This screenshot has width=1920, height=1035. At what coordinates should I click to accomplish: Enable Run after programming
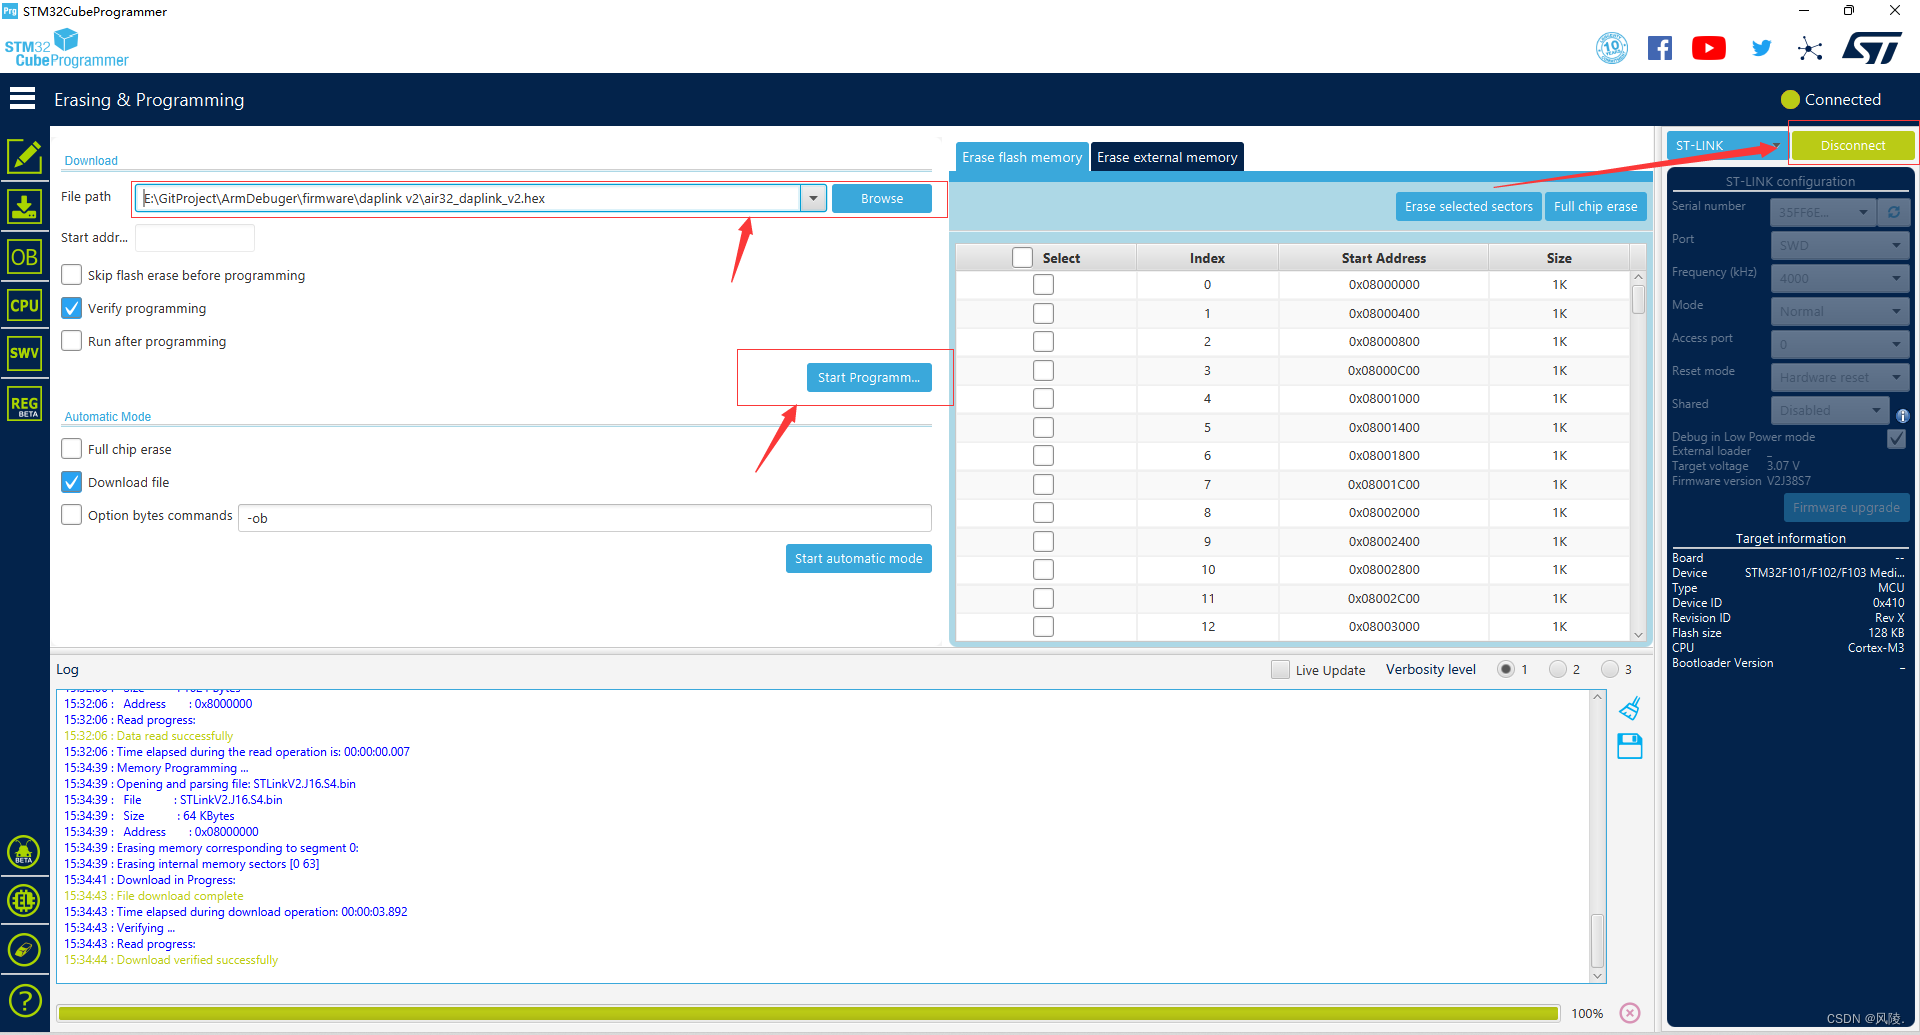point(72,341)
